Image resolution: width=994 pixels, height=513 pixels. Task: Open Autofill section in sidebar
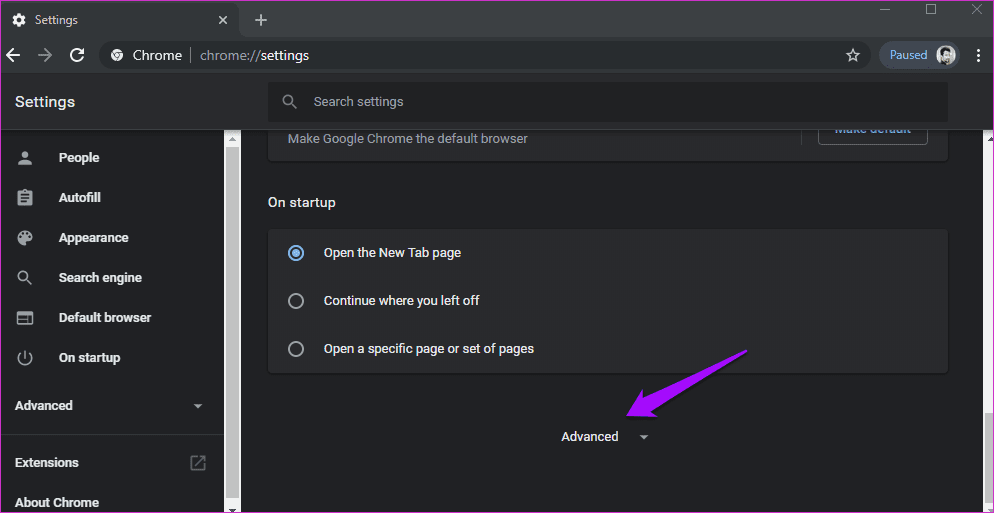(80, 198)
